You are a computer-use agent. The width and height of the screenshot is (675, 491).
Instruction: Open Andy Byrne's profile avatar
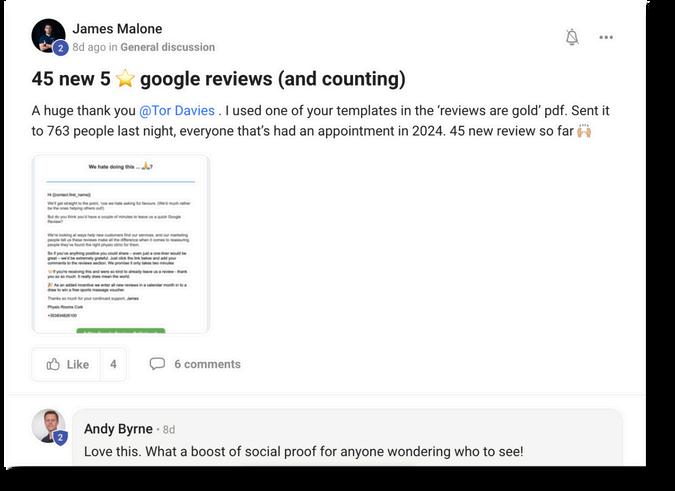pyautogui.click(x=48, y=426)
